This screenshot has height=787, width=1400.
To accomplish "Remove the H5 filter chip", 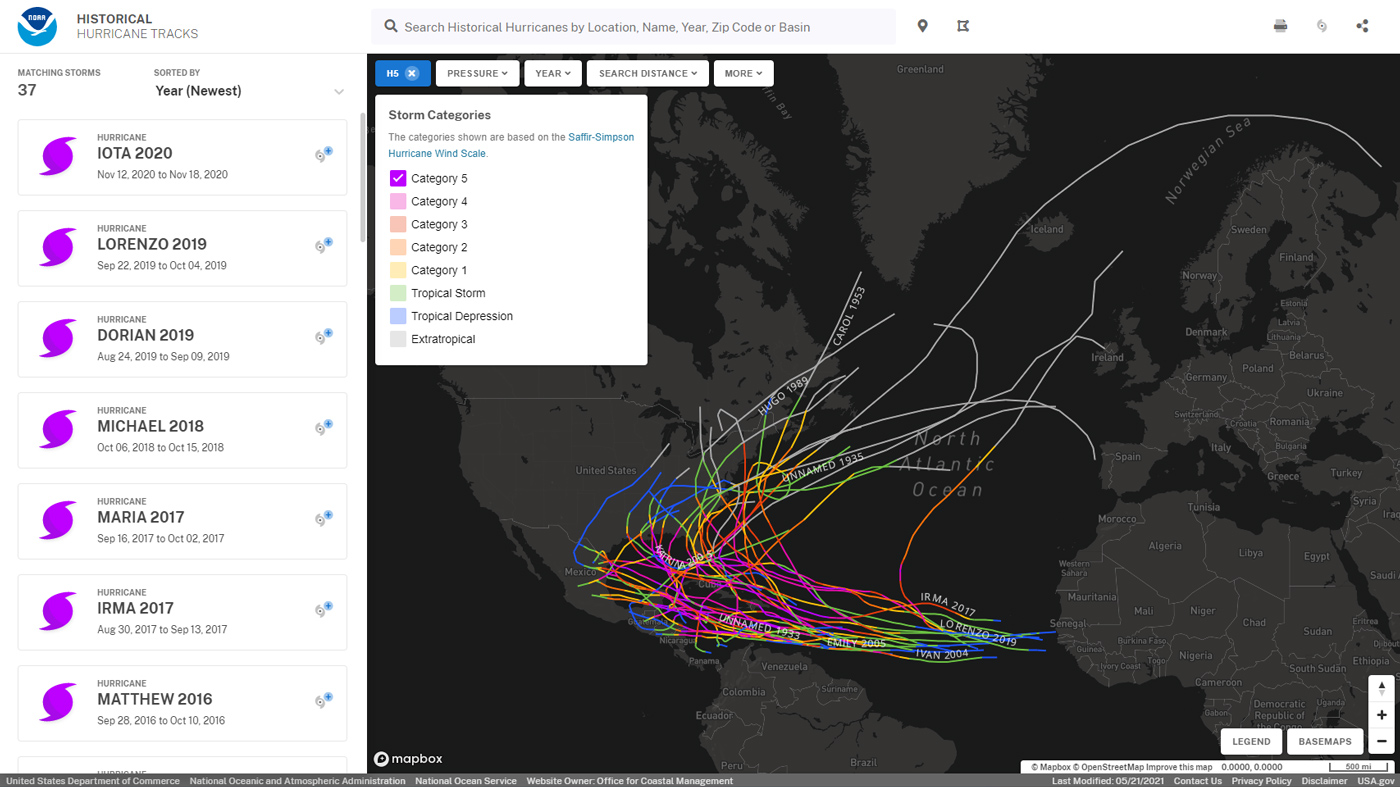I will tap(412, 73).
